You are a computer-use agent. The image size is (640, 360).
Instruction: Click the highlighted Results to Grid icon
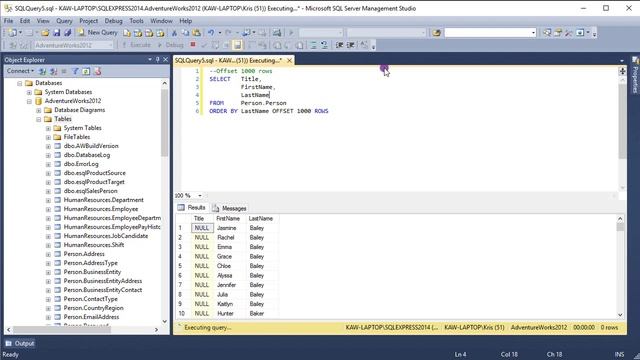[x=238, y=45]
